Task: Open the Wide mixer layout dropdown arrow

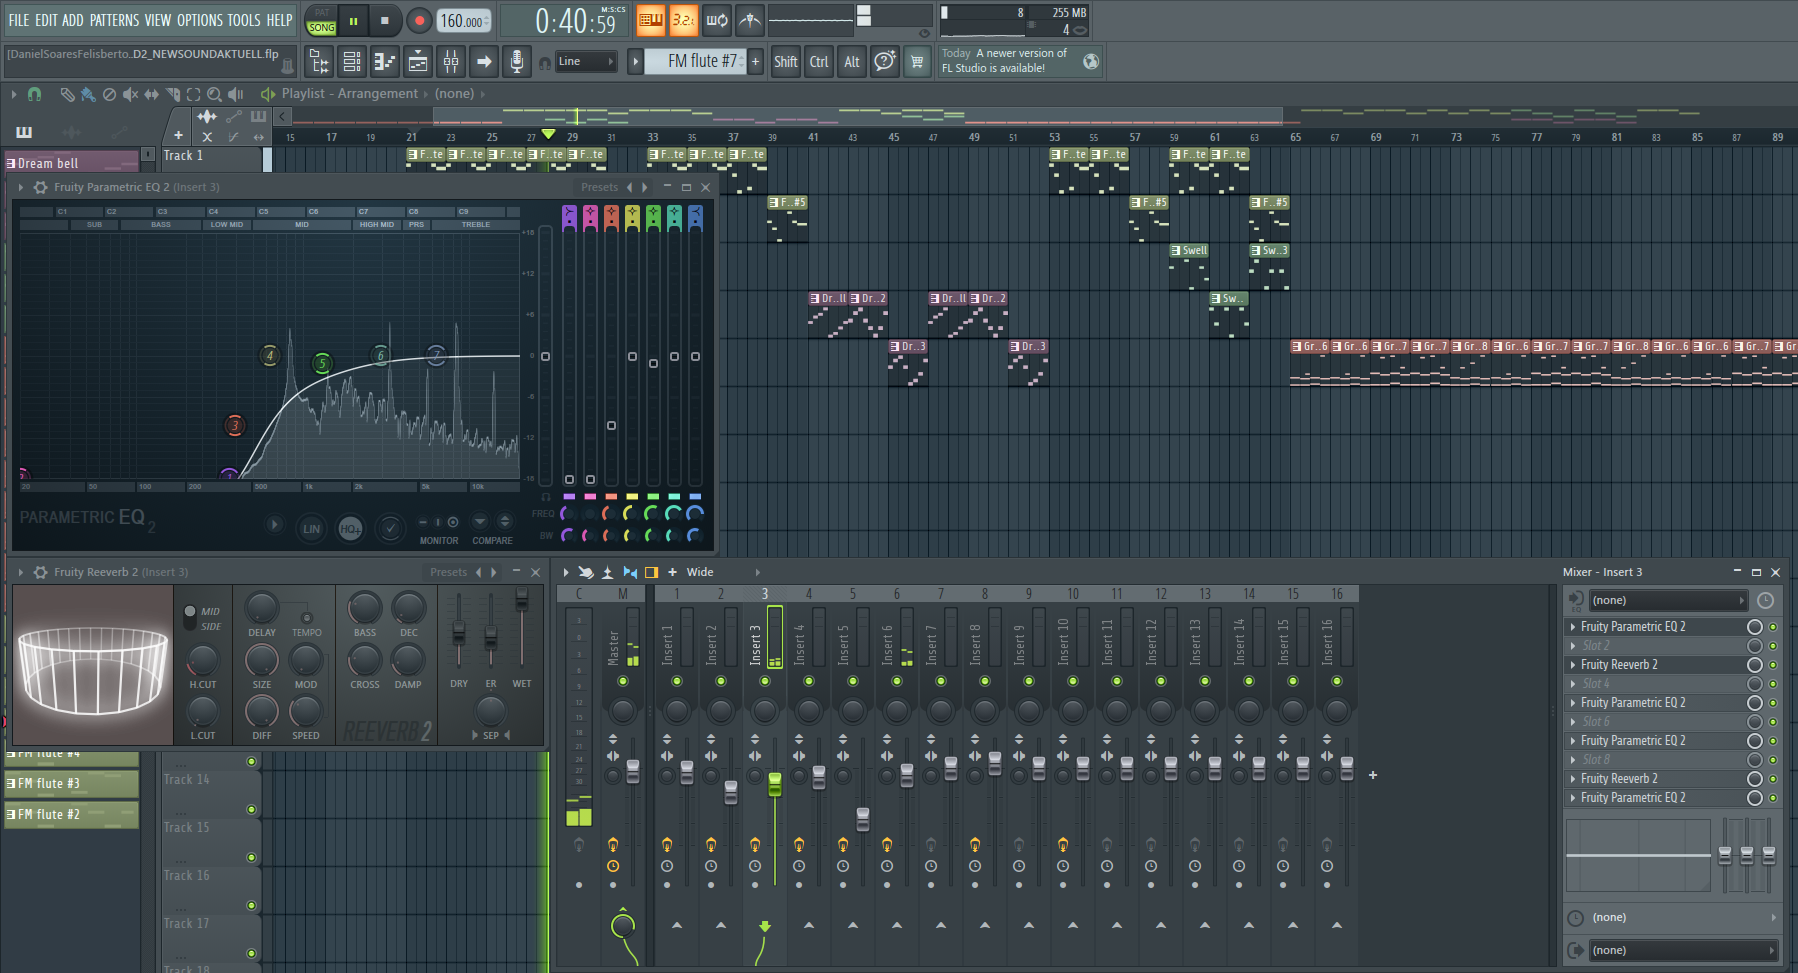Action: pyautogui.click(x=757, y=573)
